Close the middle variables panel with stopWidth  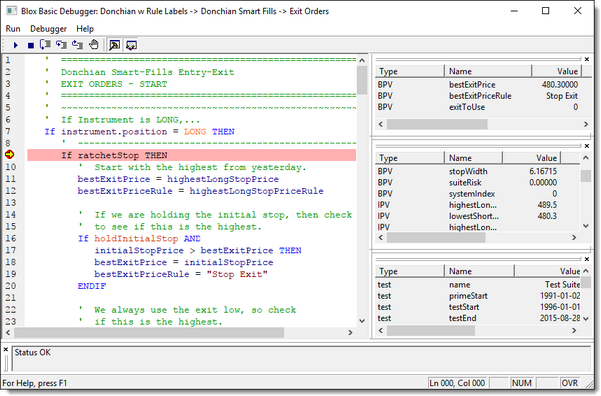pos(587,146)
